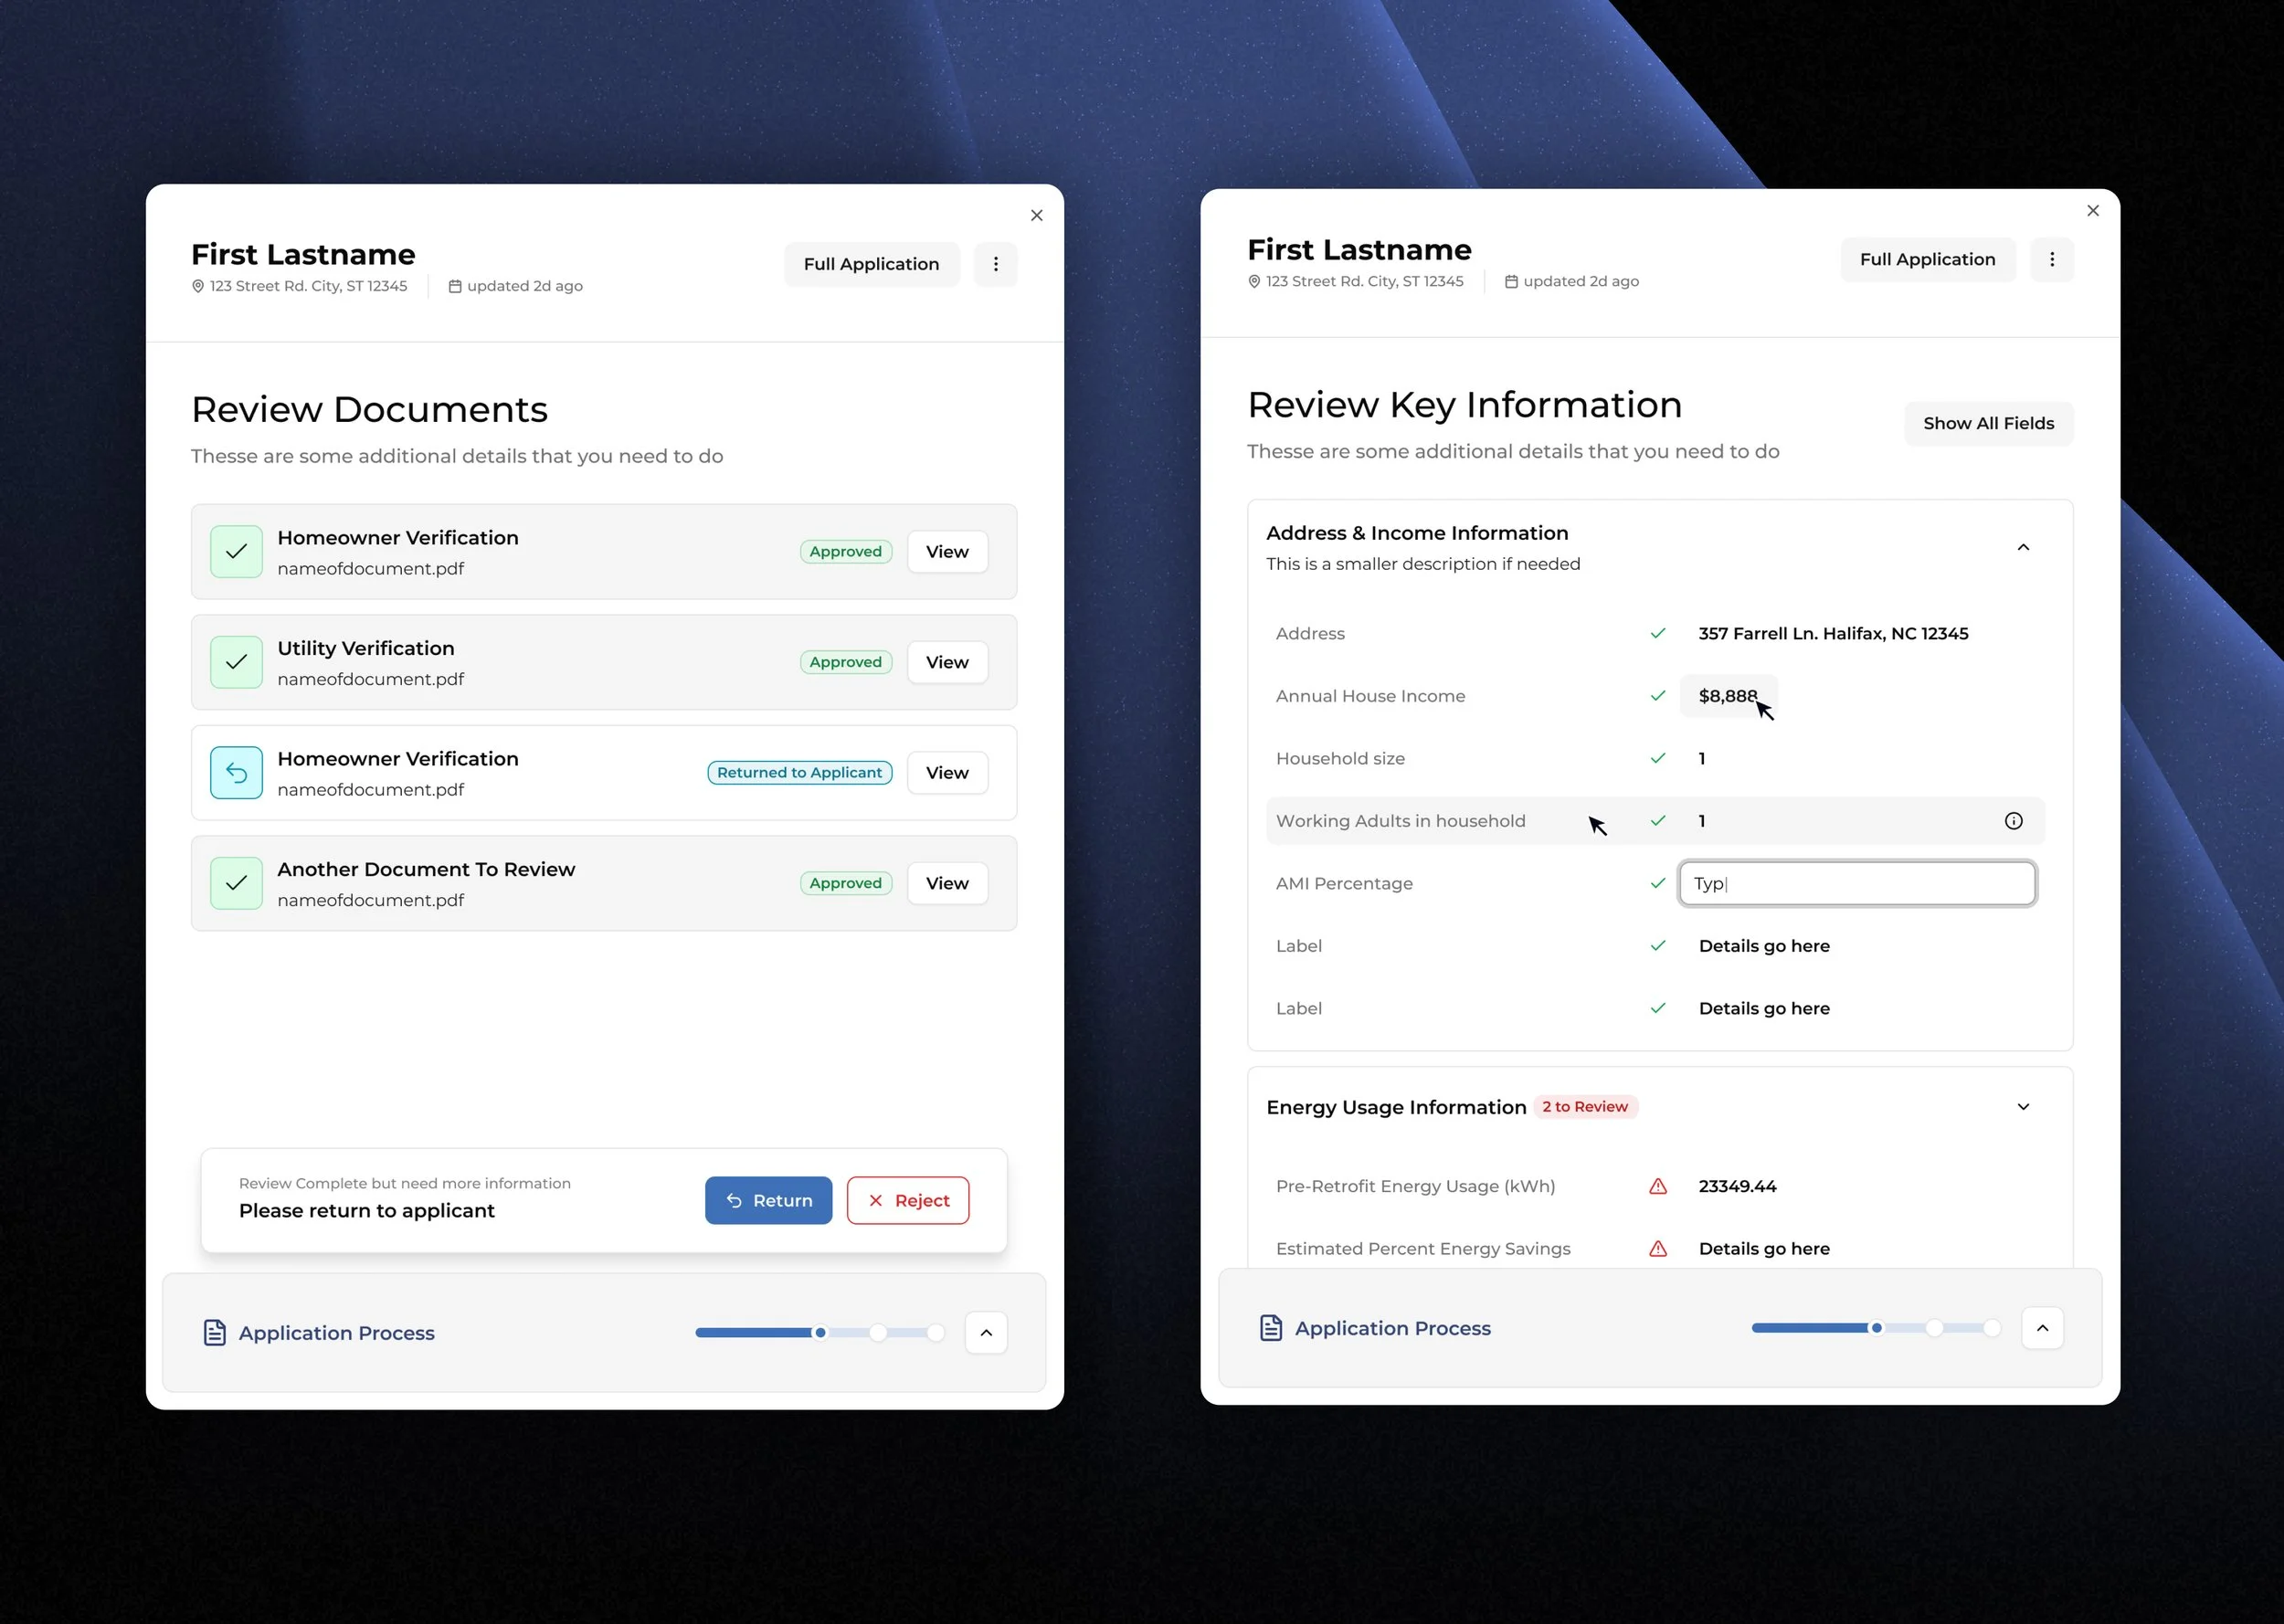Click middle step on left progress slider
This screenshot has width=2284, height=1624.
877,1332
